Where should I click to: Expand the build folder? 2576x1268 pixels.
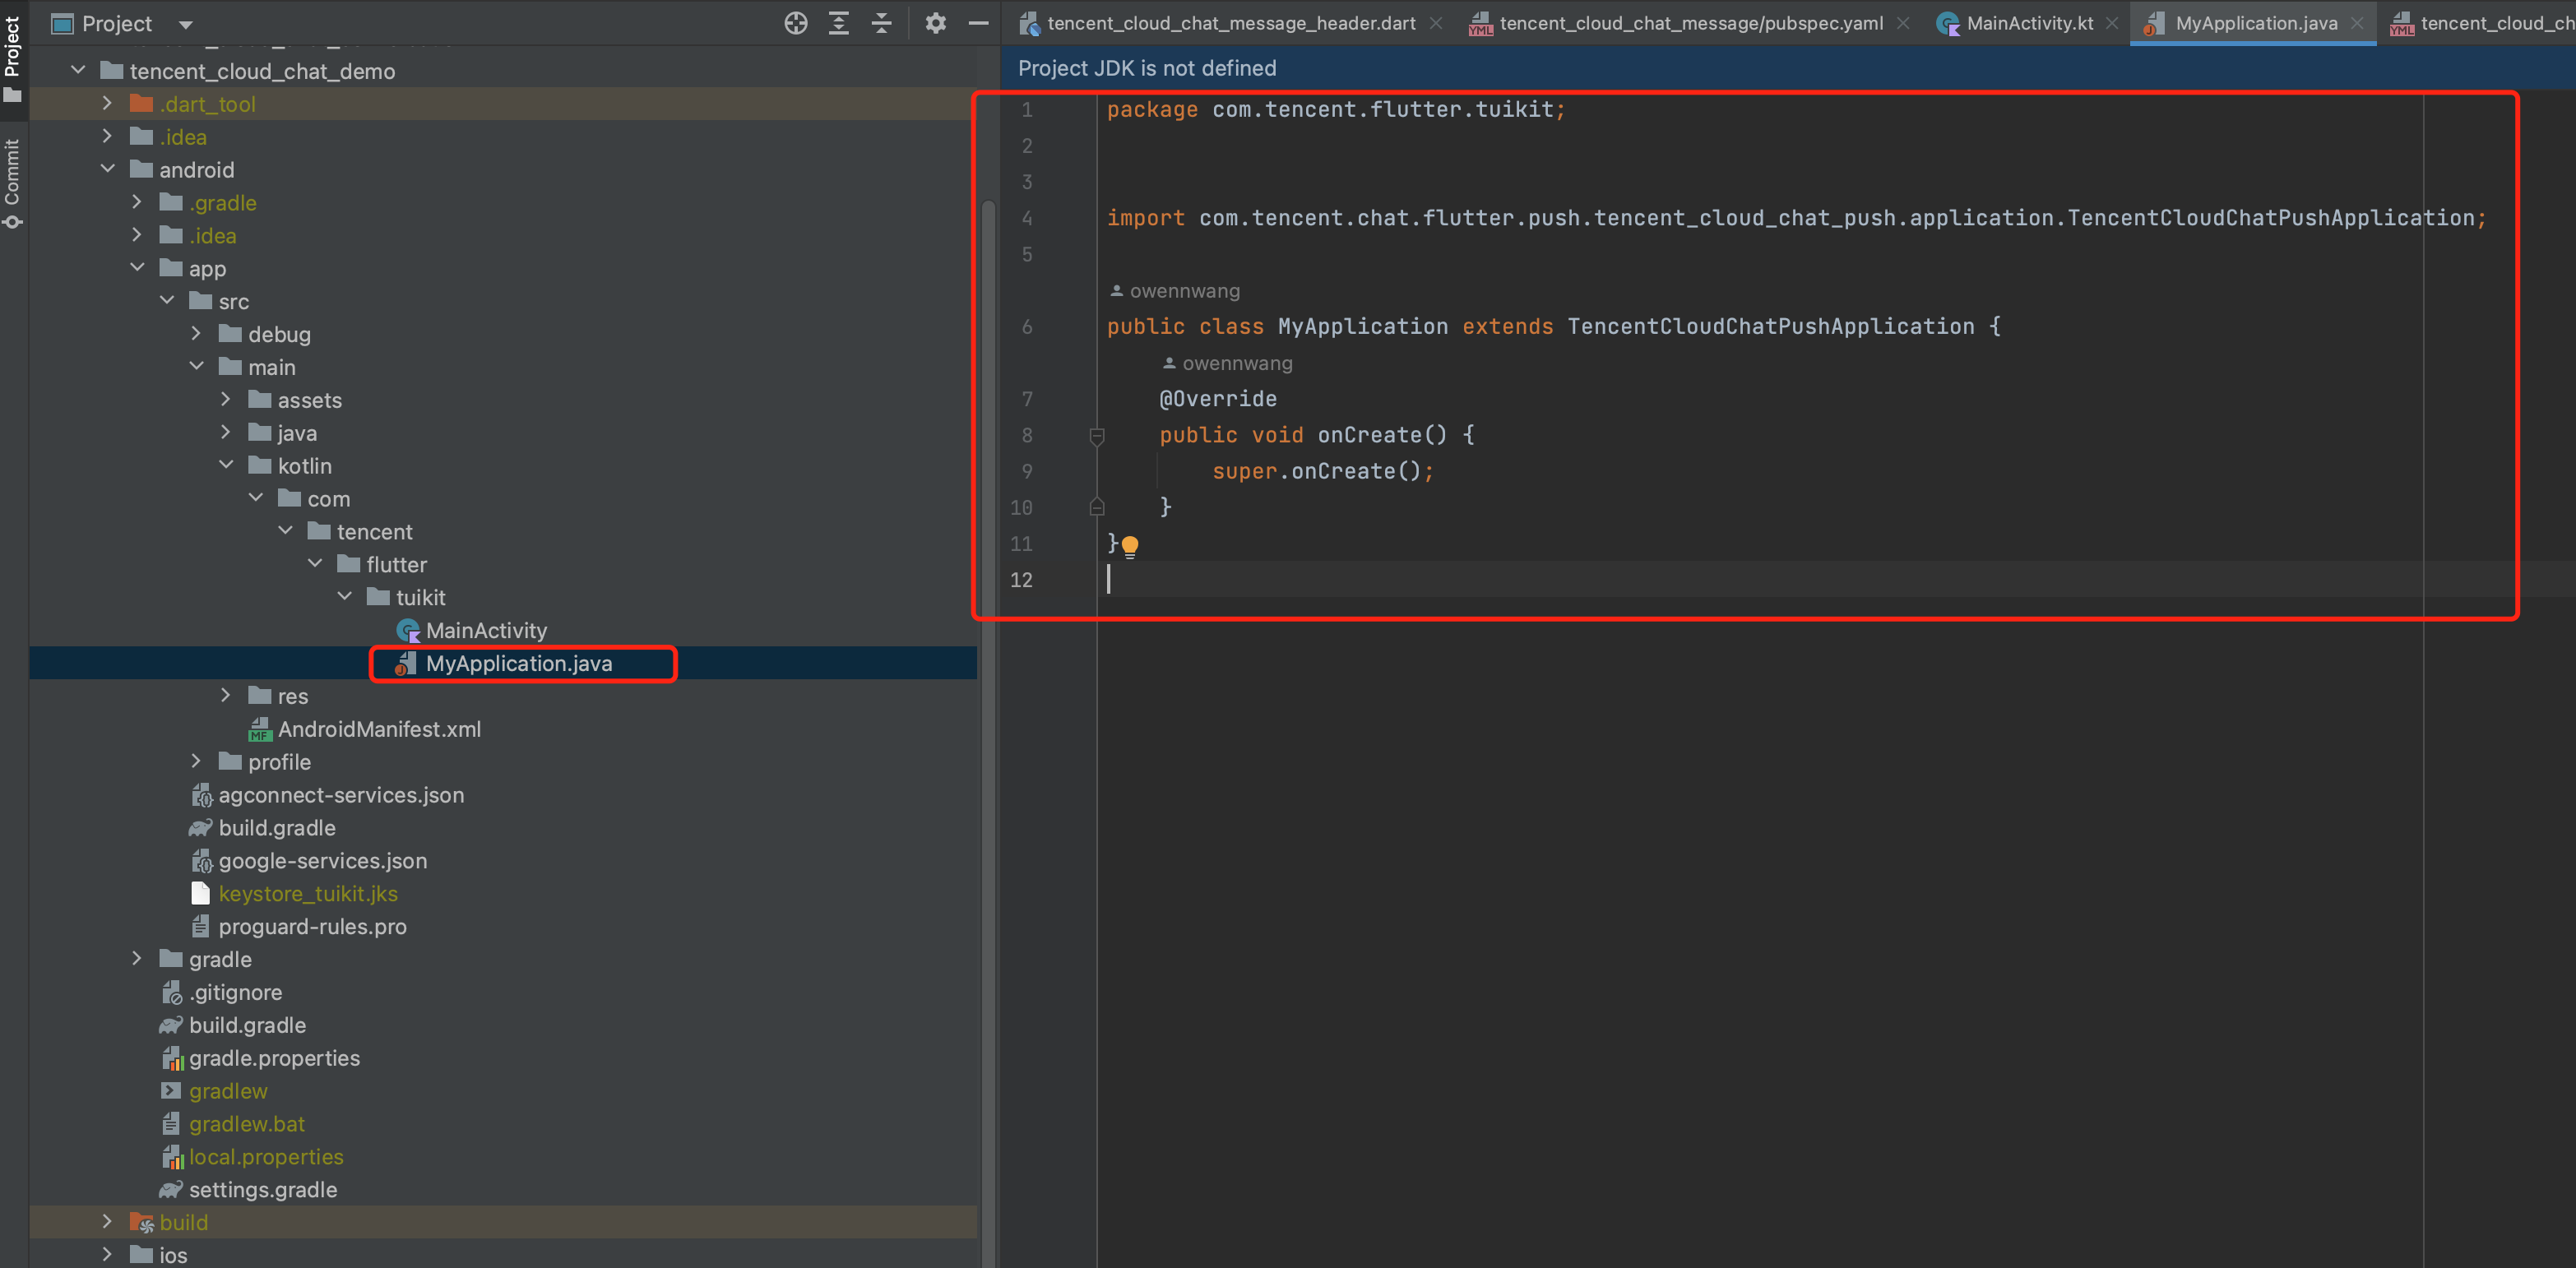(108, 1221)
